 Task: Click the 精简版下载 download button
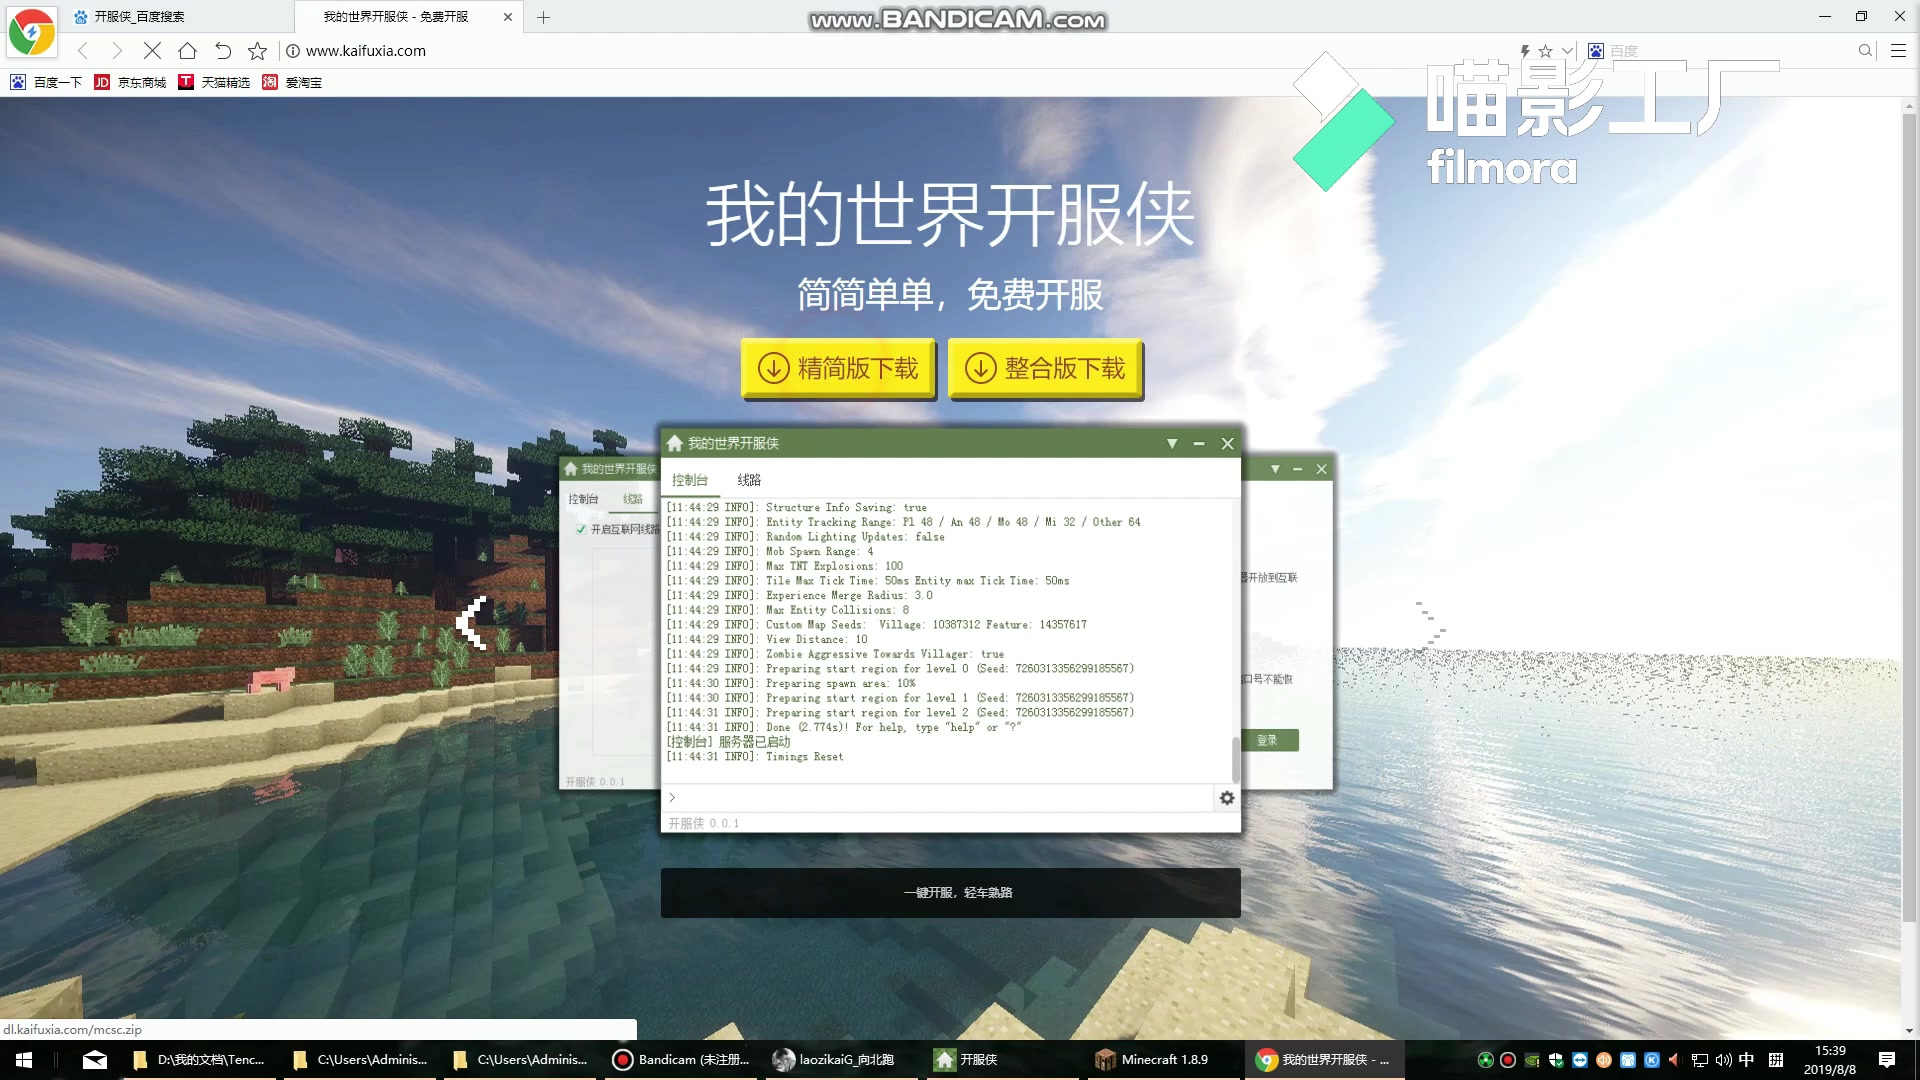[838, 368]
